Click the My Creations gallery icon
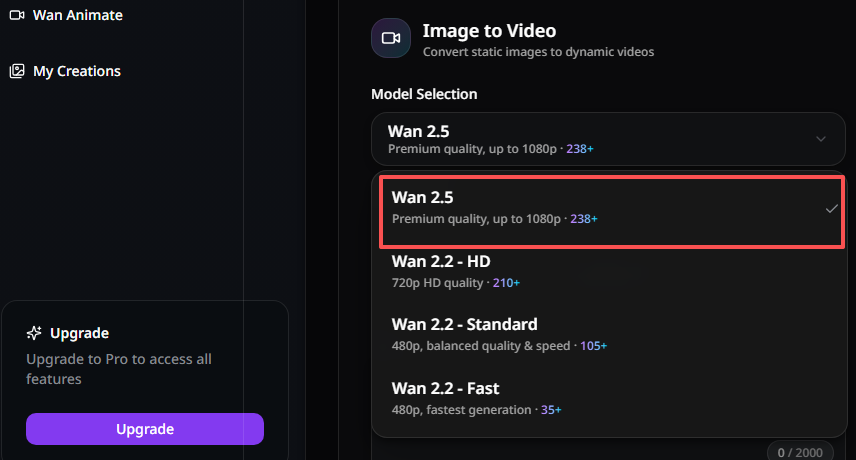 tap(16, 71)
